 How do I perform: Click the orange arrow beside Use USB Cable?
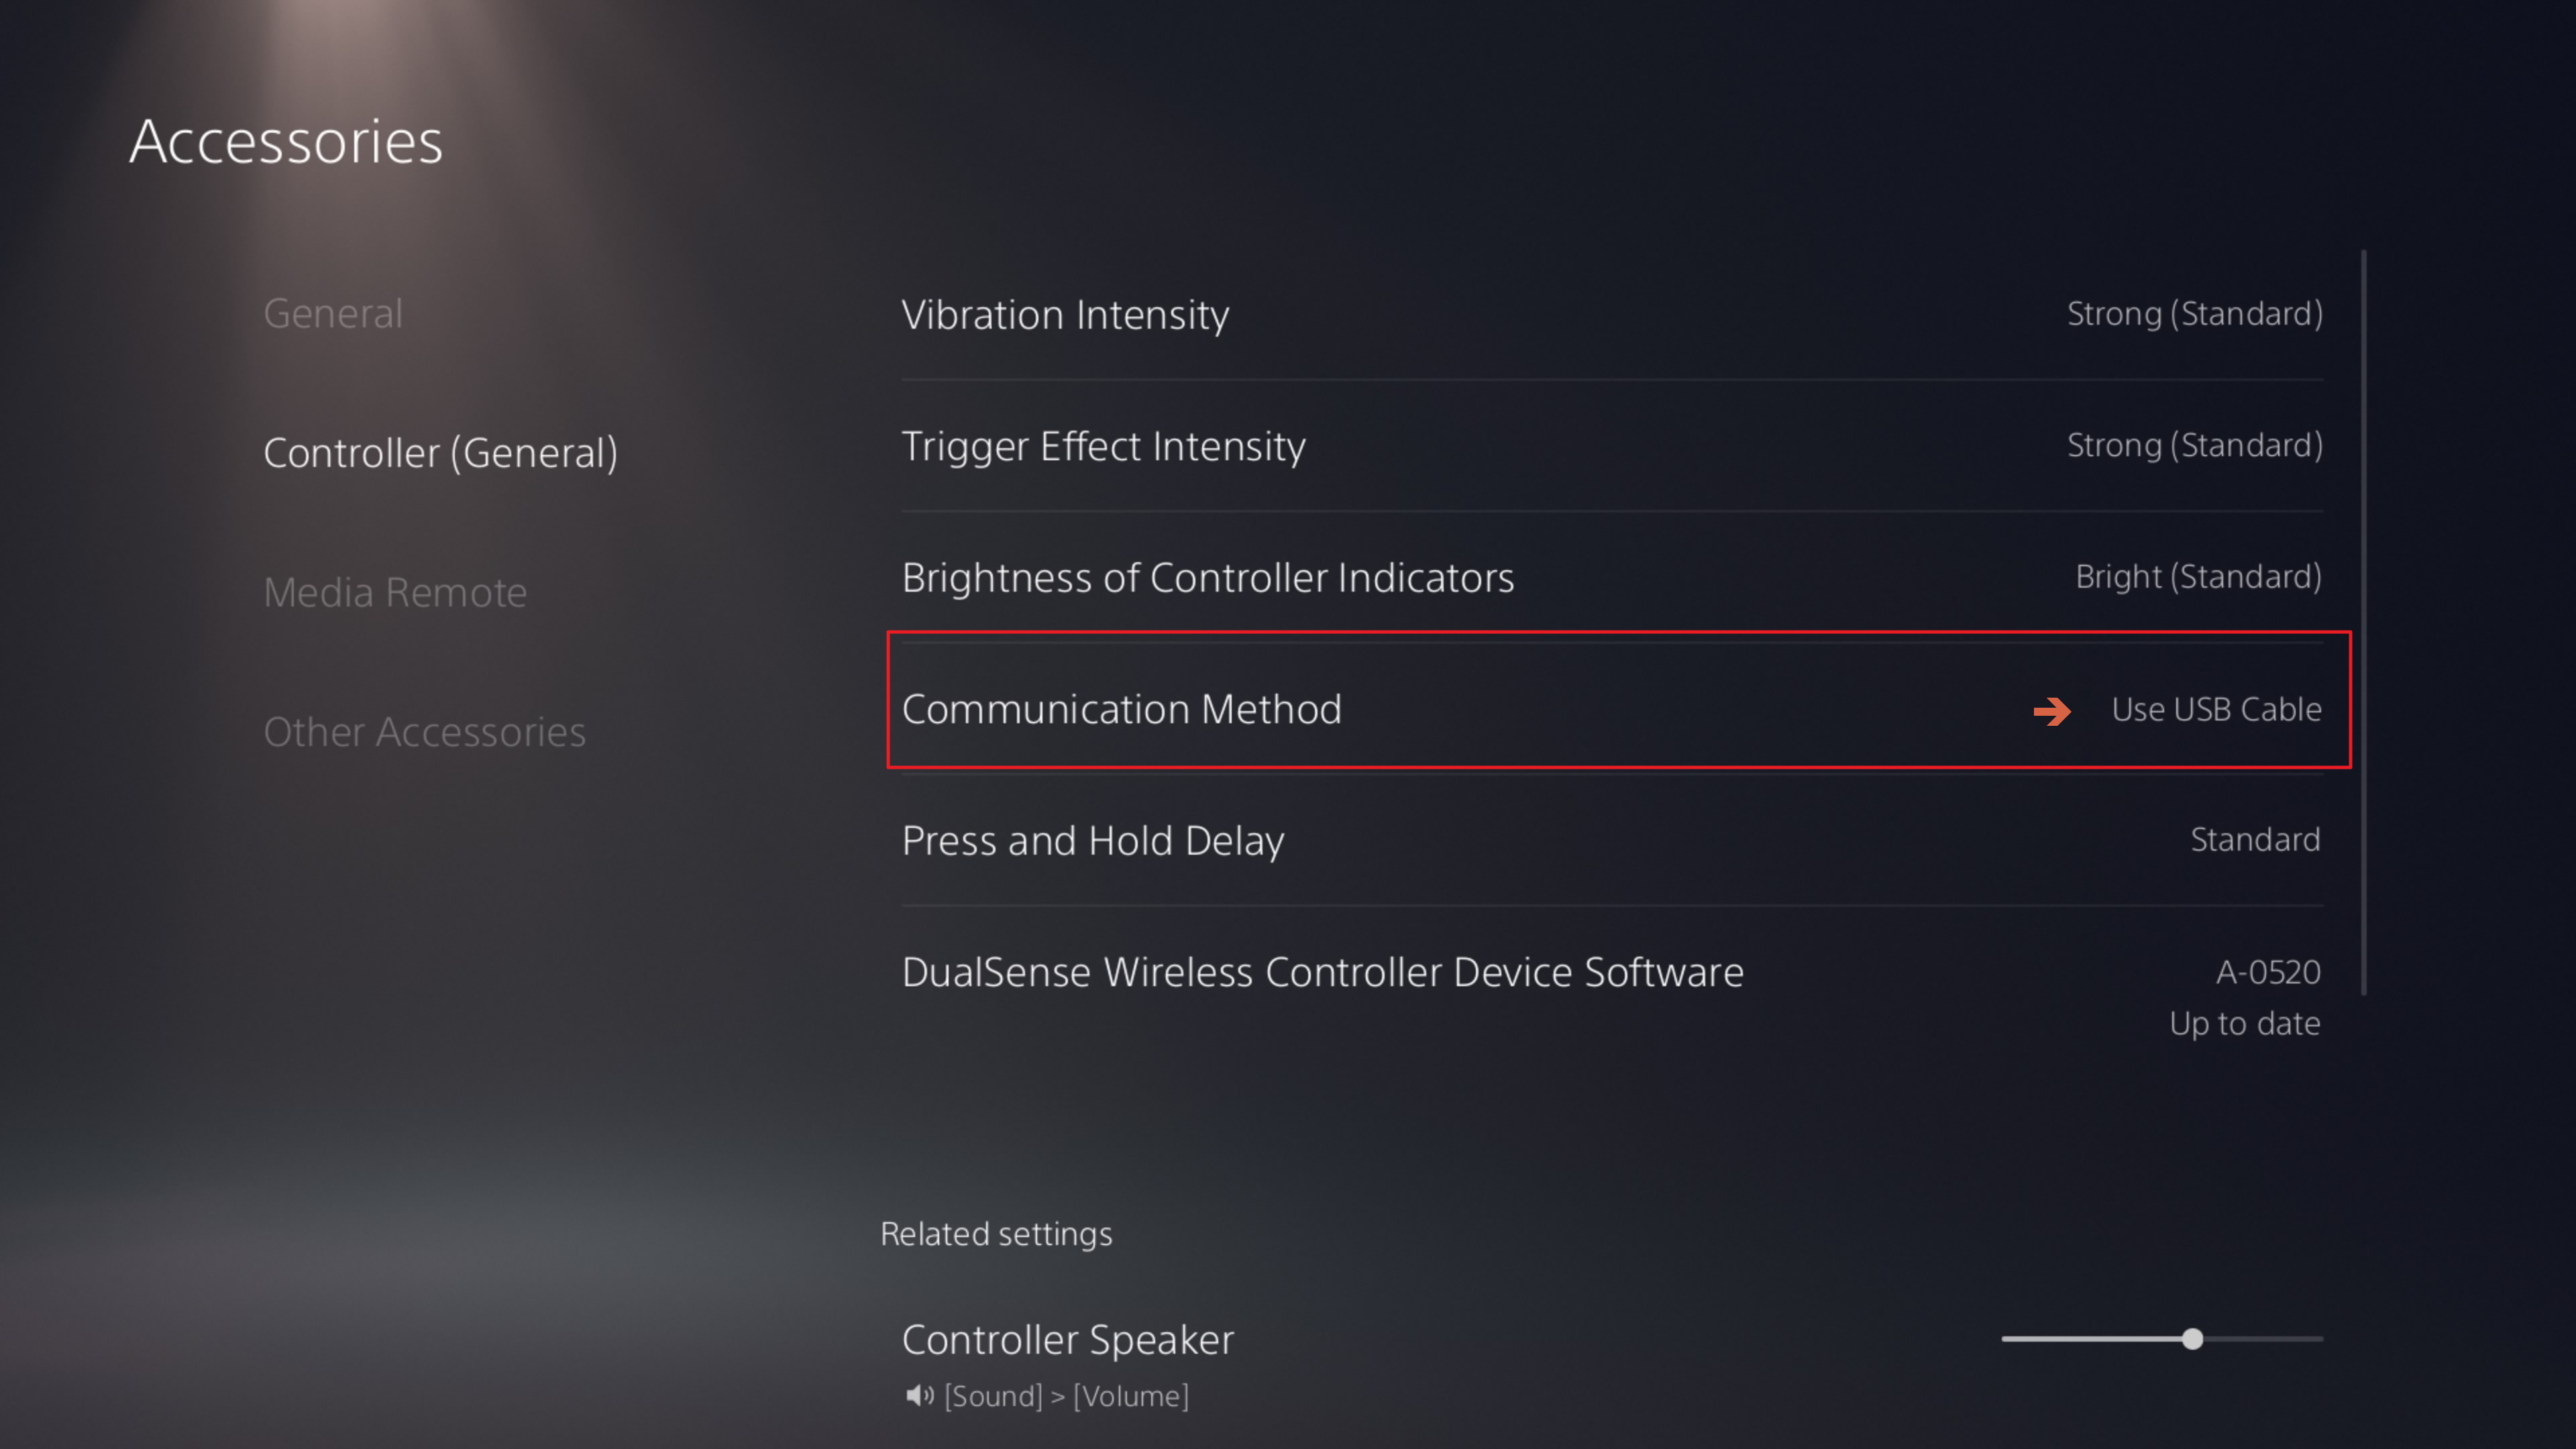[x=2051, y=711]
